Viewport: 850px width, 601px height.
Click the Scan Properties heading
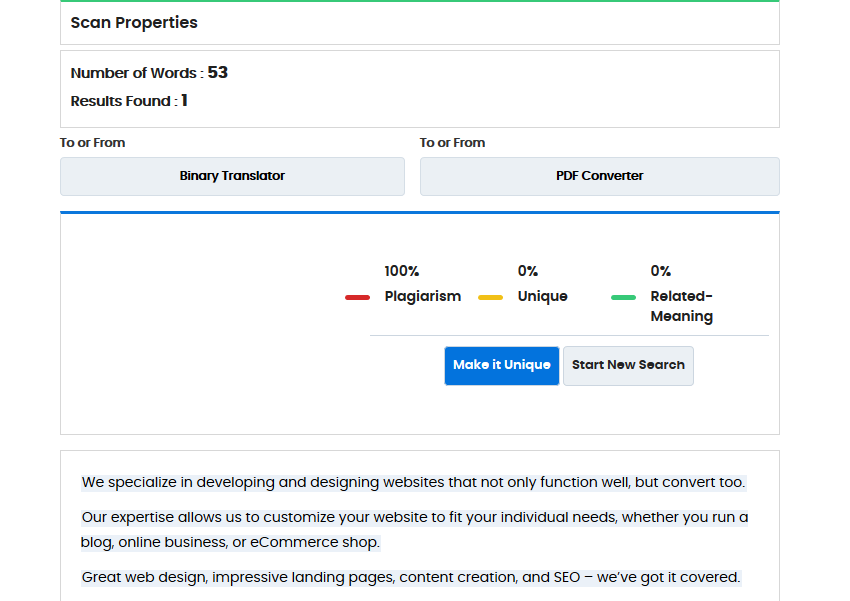(134, 23)
